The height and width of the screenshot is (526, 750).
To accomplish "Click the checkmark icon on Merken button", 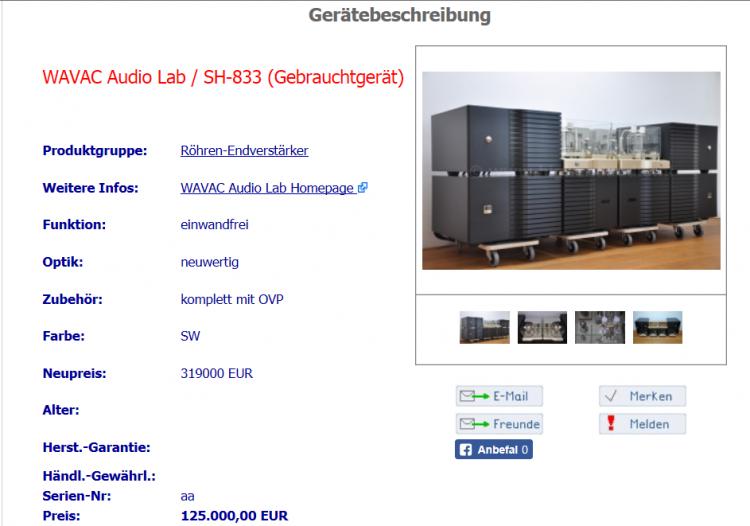I will click(x=611, y=395).
